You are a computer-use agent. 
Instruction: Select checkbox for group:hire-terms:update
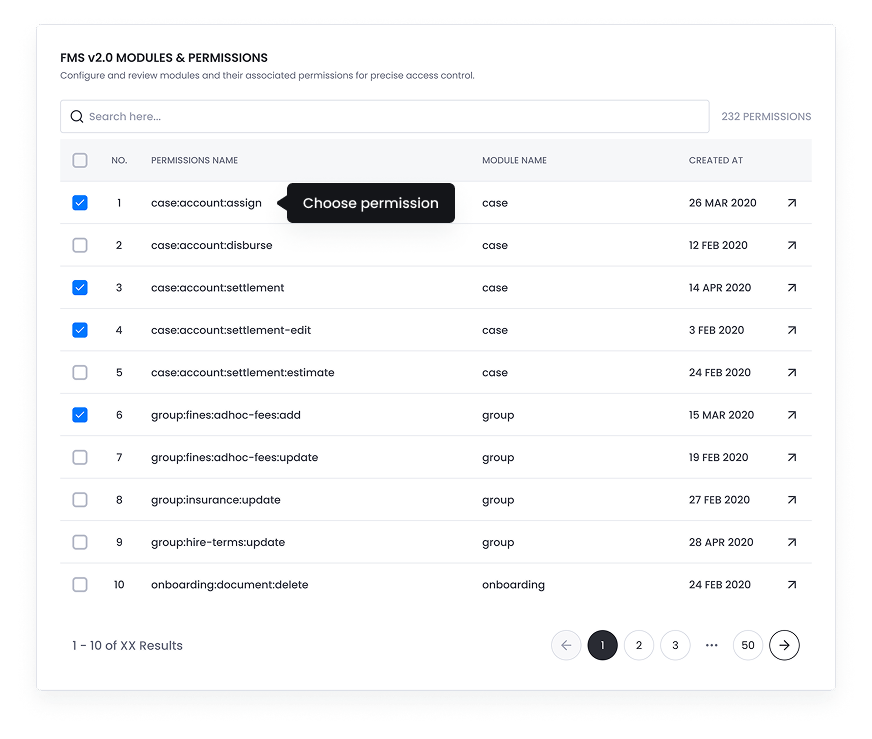[x=80, y=542]
